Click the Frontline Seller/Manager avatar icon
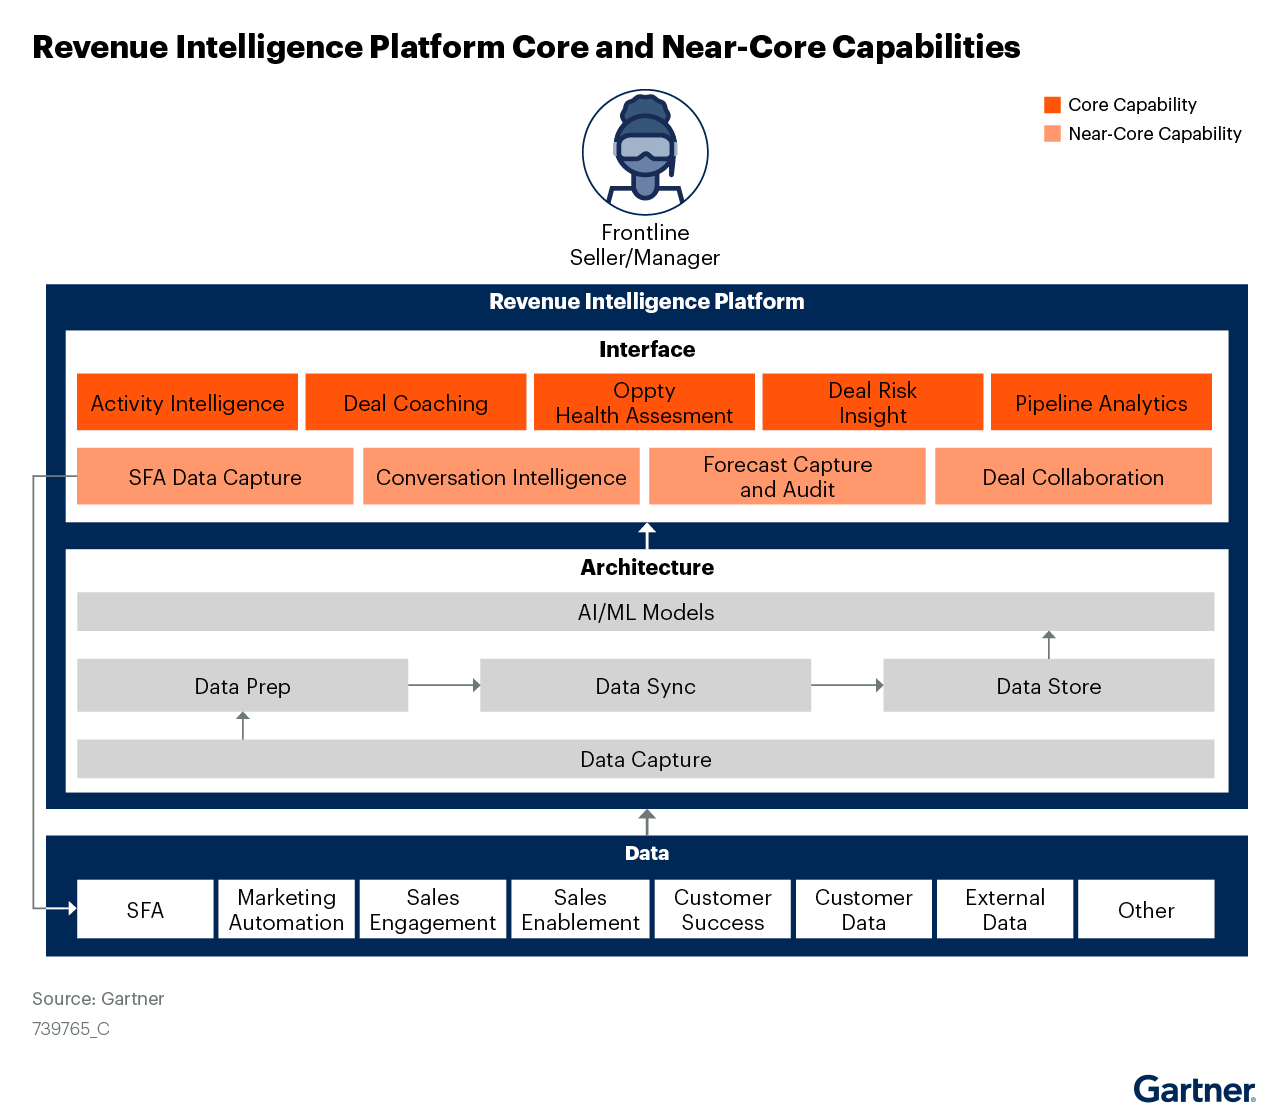Viewport: 1280px width, 1115px height. click(x=645, y=152)
